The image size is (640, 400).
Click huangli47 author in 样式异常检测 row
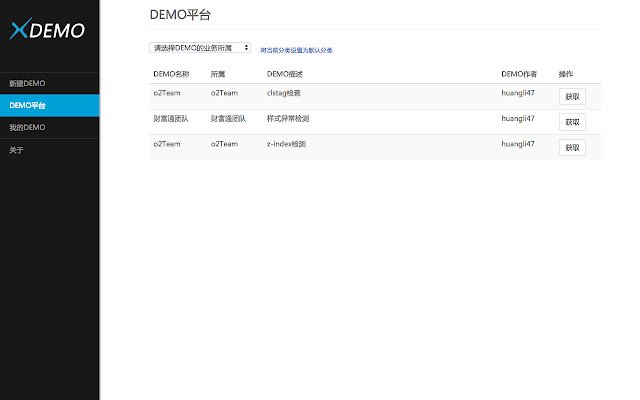(518, 118)
